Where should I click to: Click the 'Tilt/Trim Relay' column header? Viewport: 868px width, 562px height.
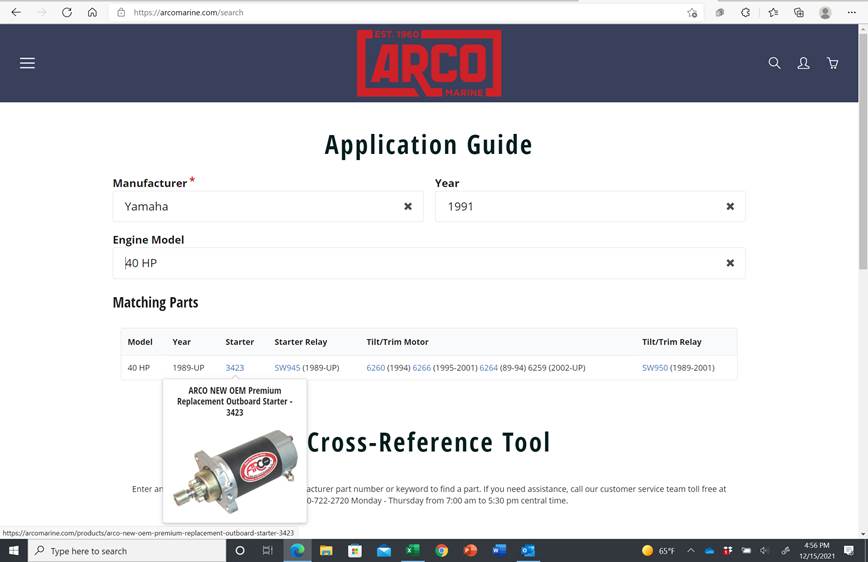point(671,342)
